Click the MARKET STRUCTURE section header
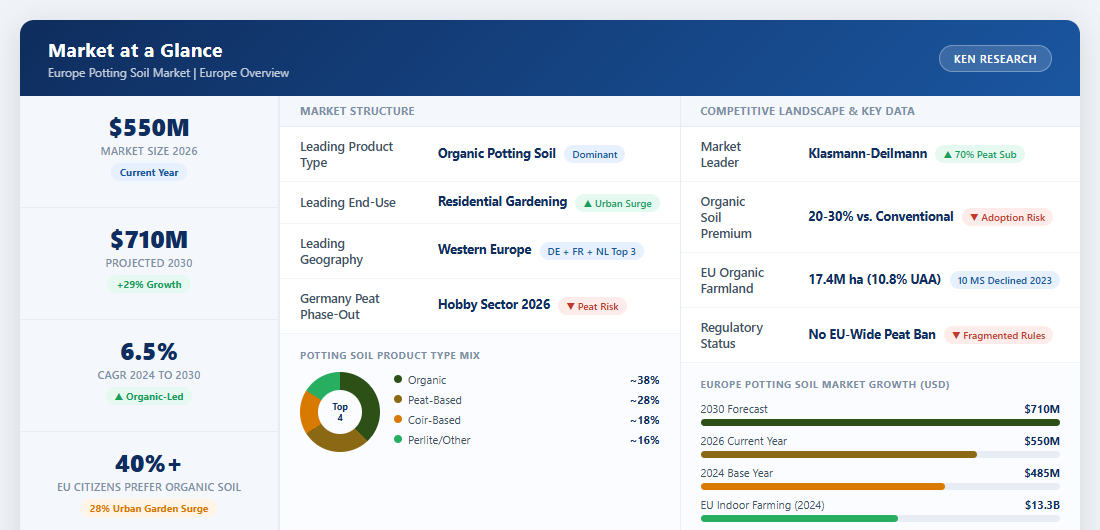 [357, 111]
